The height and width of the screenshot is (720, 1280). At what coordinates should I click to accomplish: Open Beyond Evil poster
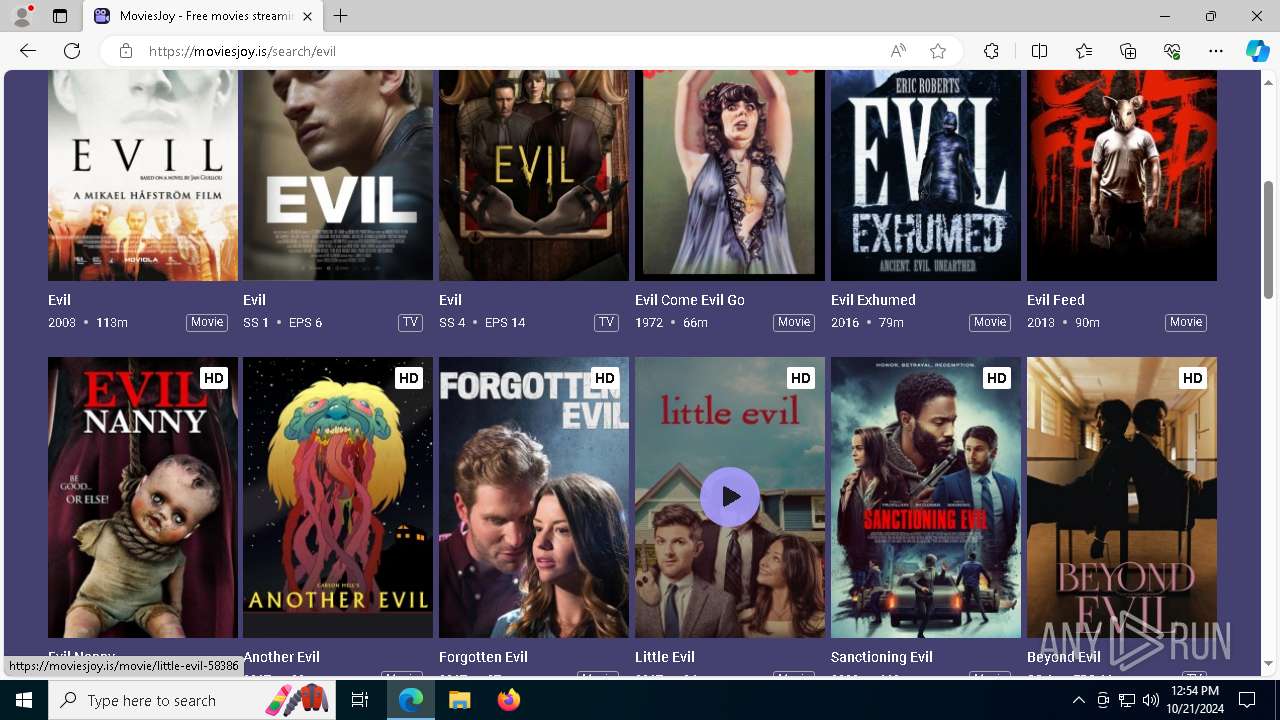tap(1122, 497)
